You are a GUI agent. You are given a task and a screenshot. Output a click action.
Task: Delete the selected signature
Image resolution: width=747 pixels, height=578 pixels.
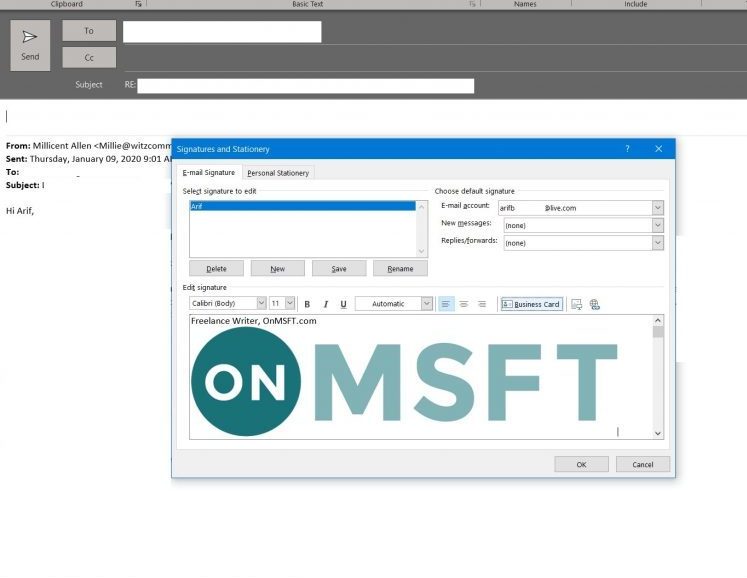tap(216, 268)
